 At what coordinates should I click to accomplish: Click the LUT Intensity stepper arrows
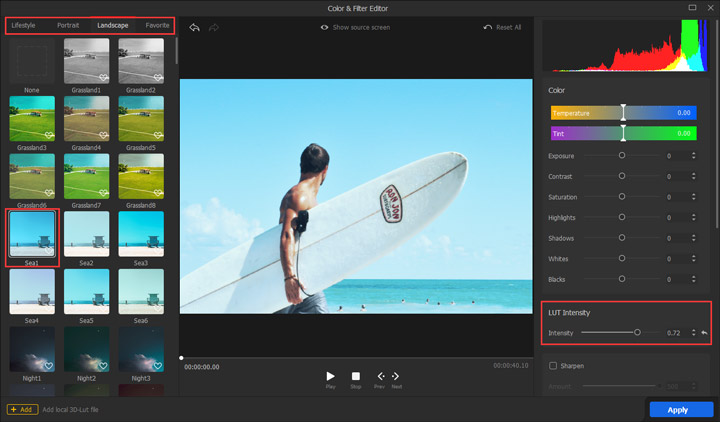[693, 332]
